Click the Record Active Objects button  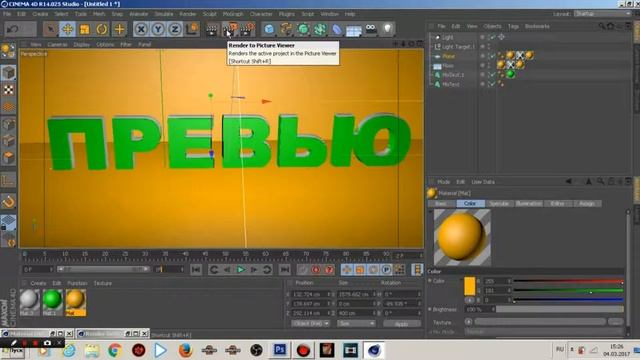pos(302,269)
